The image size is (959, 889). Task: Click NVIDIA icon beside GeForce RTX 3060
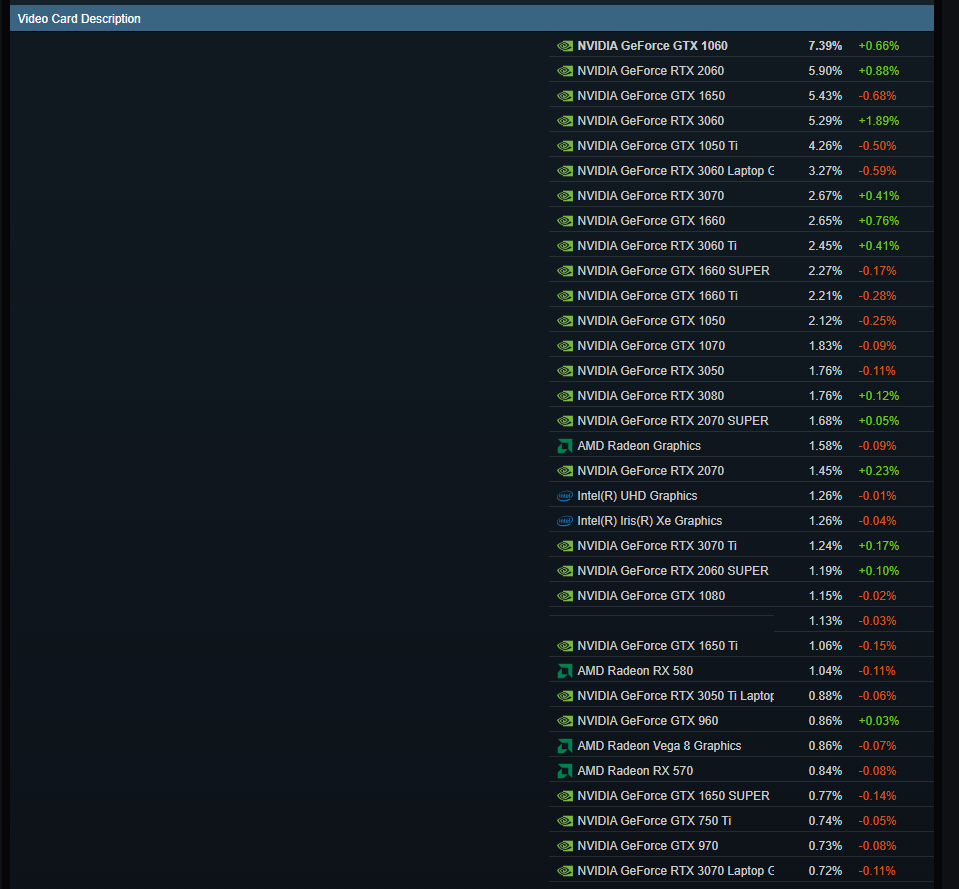(x=565, y=121)
